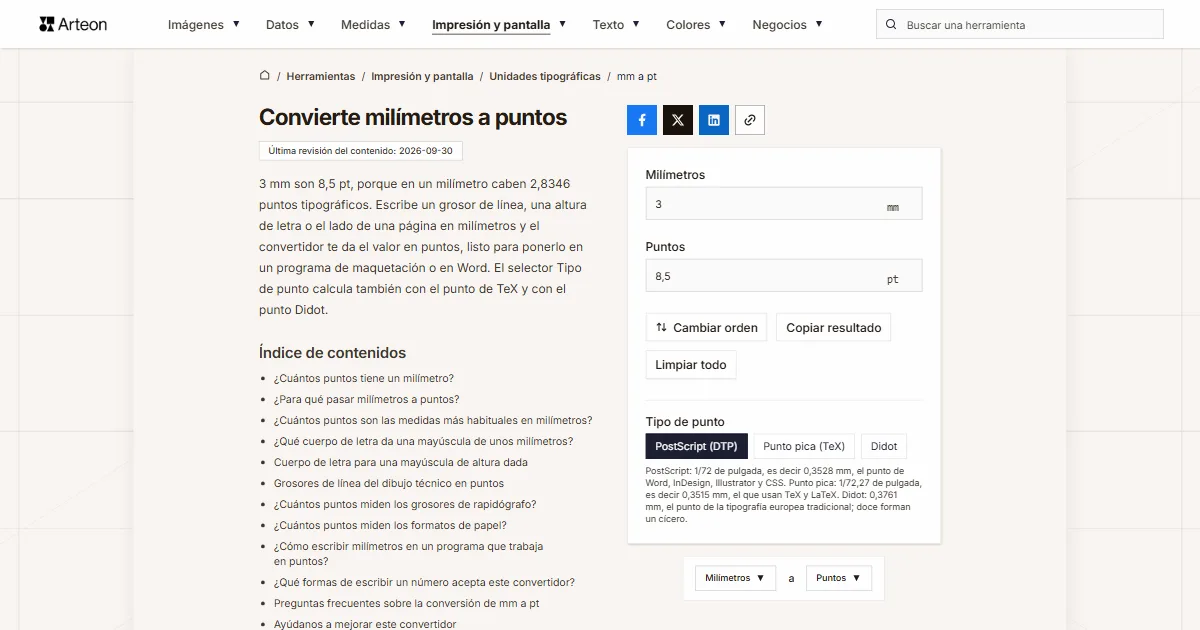Viewport: 1200px width, 630px height.
Task: Jump to ¿Cuántos puntos tiene un milímetro?
Action: [364, 378]
